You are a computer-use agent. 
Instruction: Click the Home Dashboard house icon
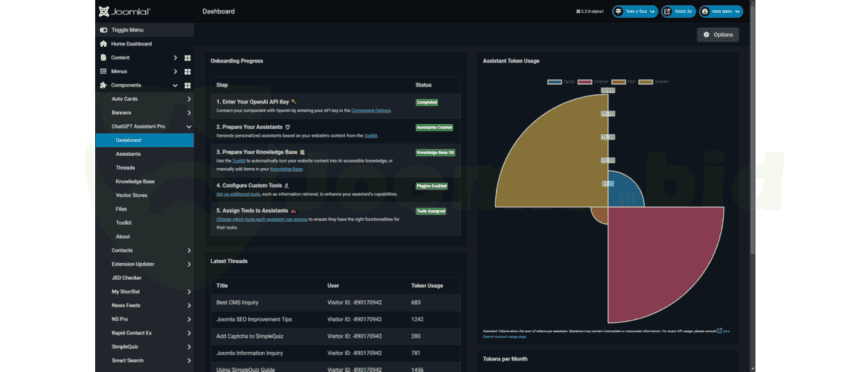pos(104,44)
